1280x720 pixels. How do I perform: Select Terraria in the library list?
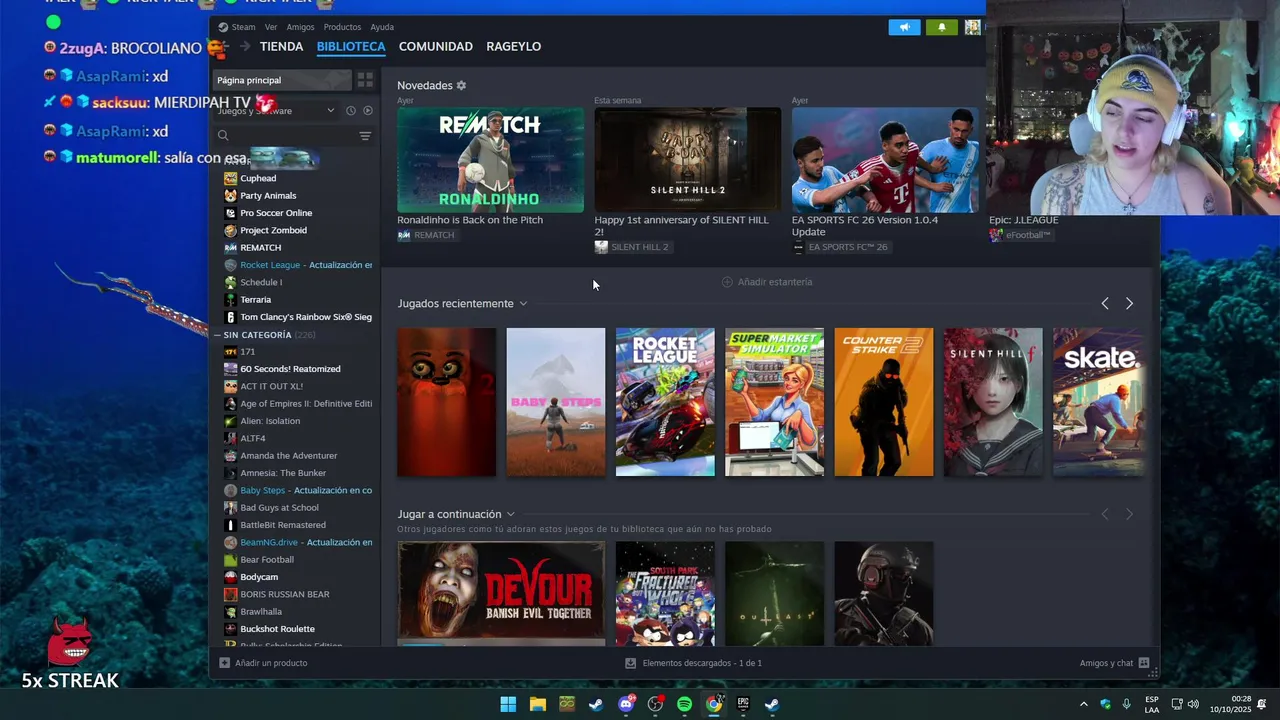[x=255, y=300]
